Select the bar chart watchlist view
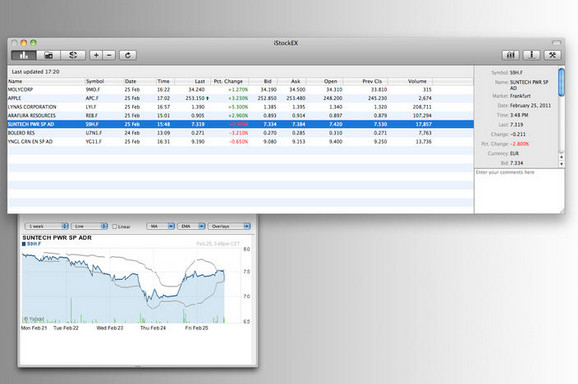Screen dimensions: 578x384 point(24,55)
